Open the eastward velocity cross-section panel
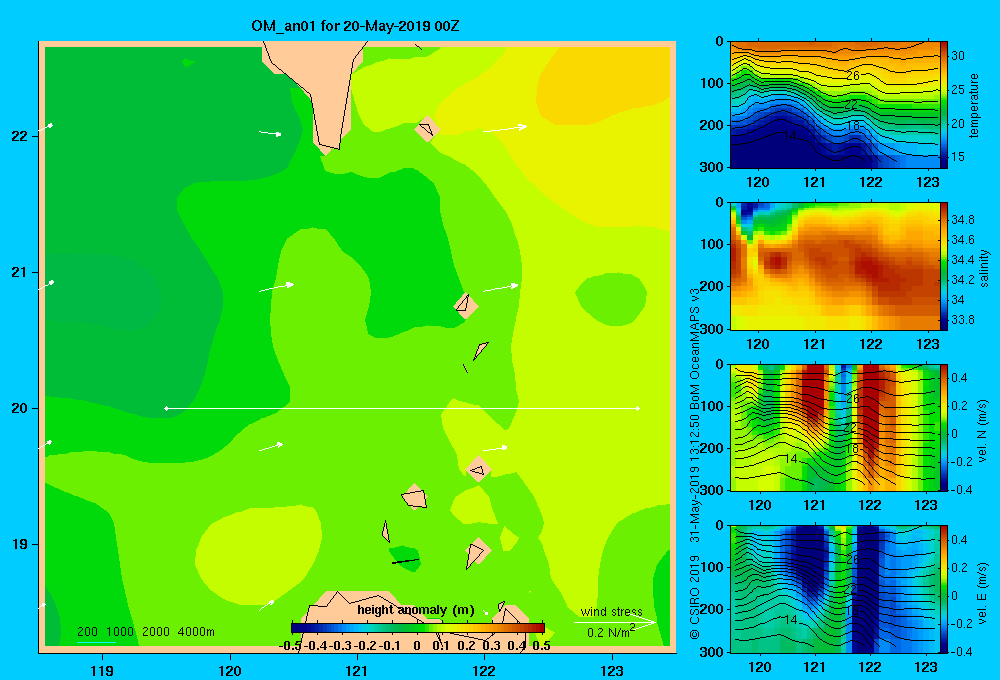Viewport: 1000px width, 680px height. pyautogui.click(x=834, y=589)
